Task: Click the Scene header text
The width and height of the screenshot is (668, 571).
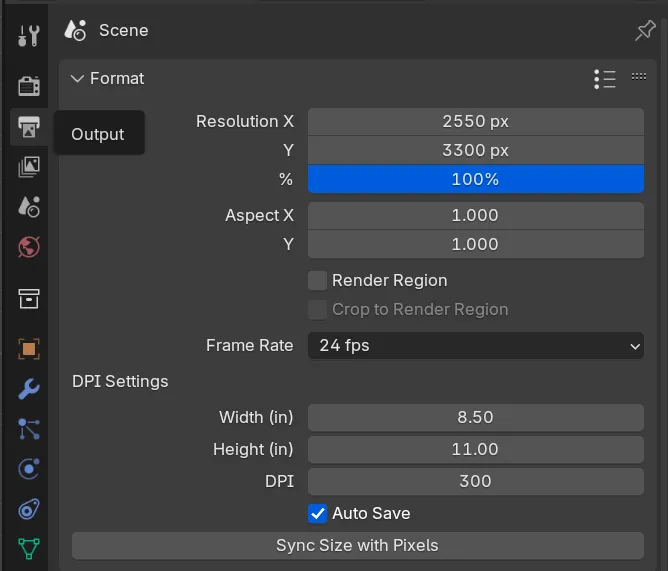Action: coord(124,31)
